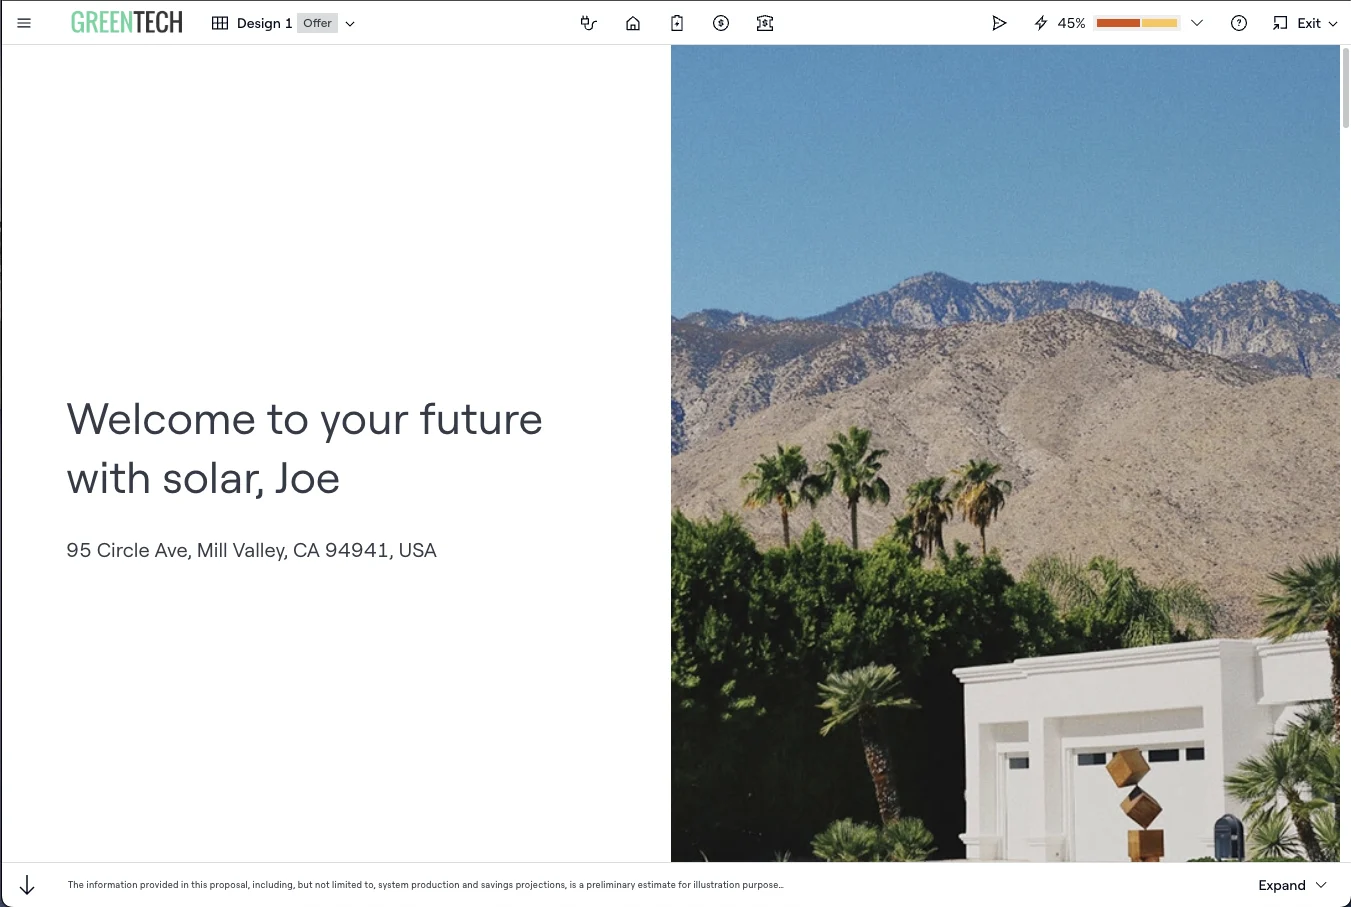Open the home site icon
Screen dimensions: 1351x907
[633, 23]
